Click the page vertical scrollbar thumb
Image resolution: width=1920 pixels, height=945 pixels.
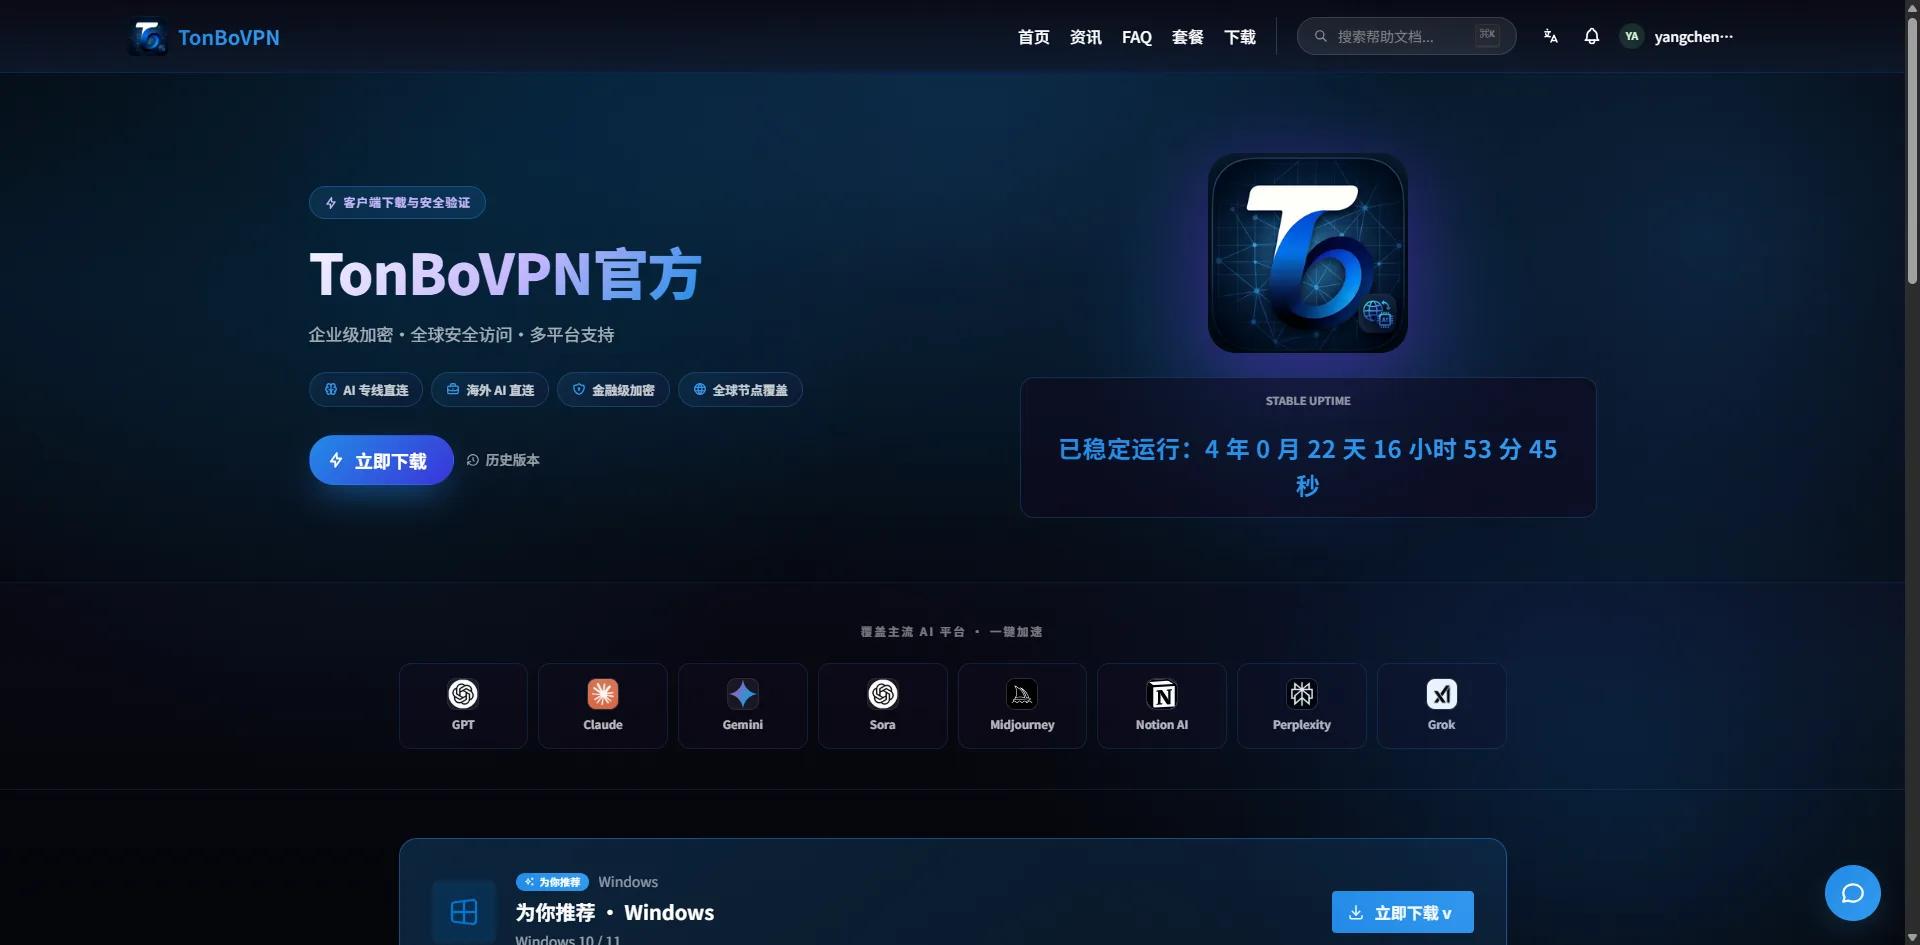[1912, 150]
